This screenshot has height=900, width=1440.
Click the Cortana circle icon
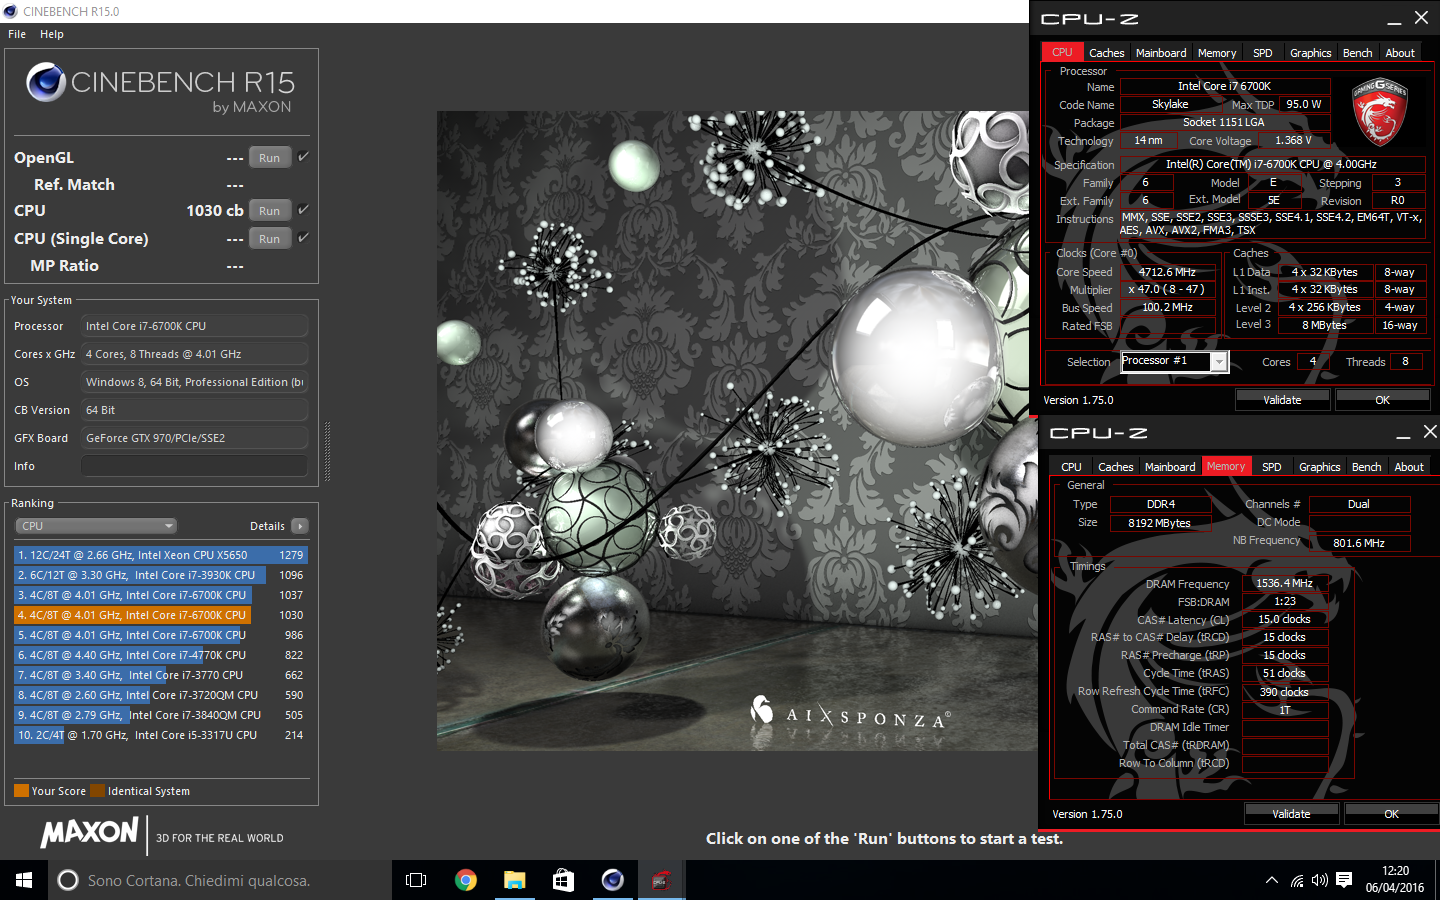coord(68,880)
